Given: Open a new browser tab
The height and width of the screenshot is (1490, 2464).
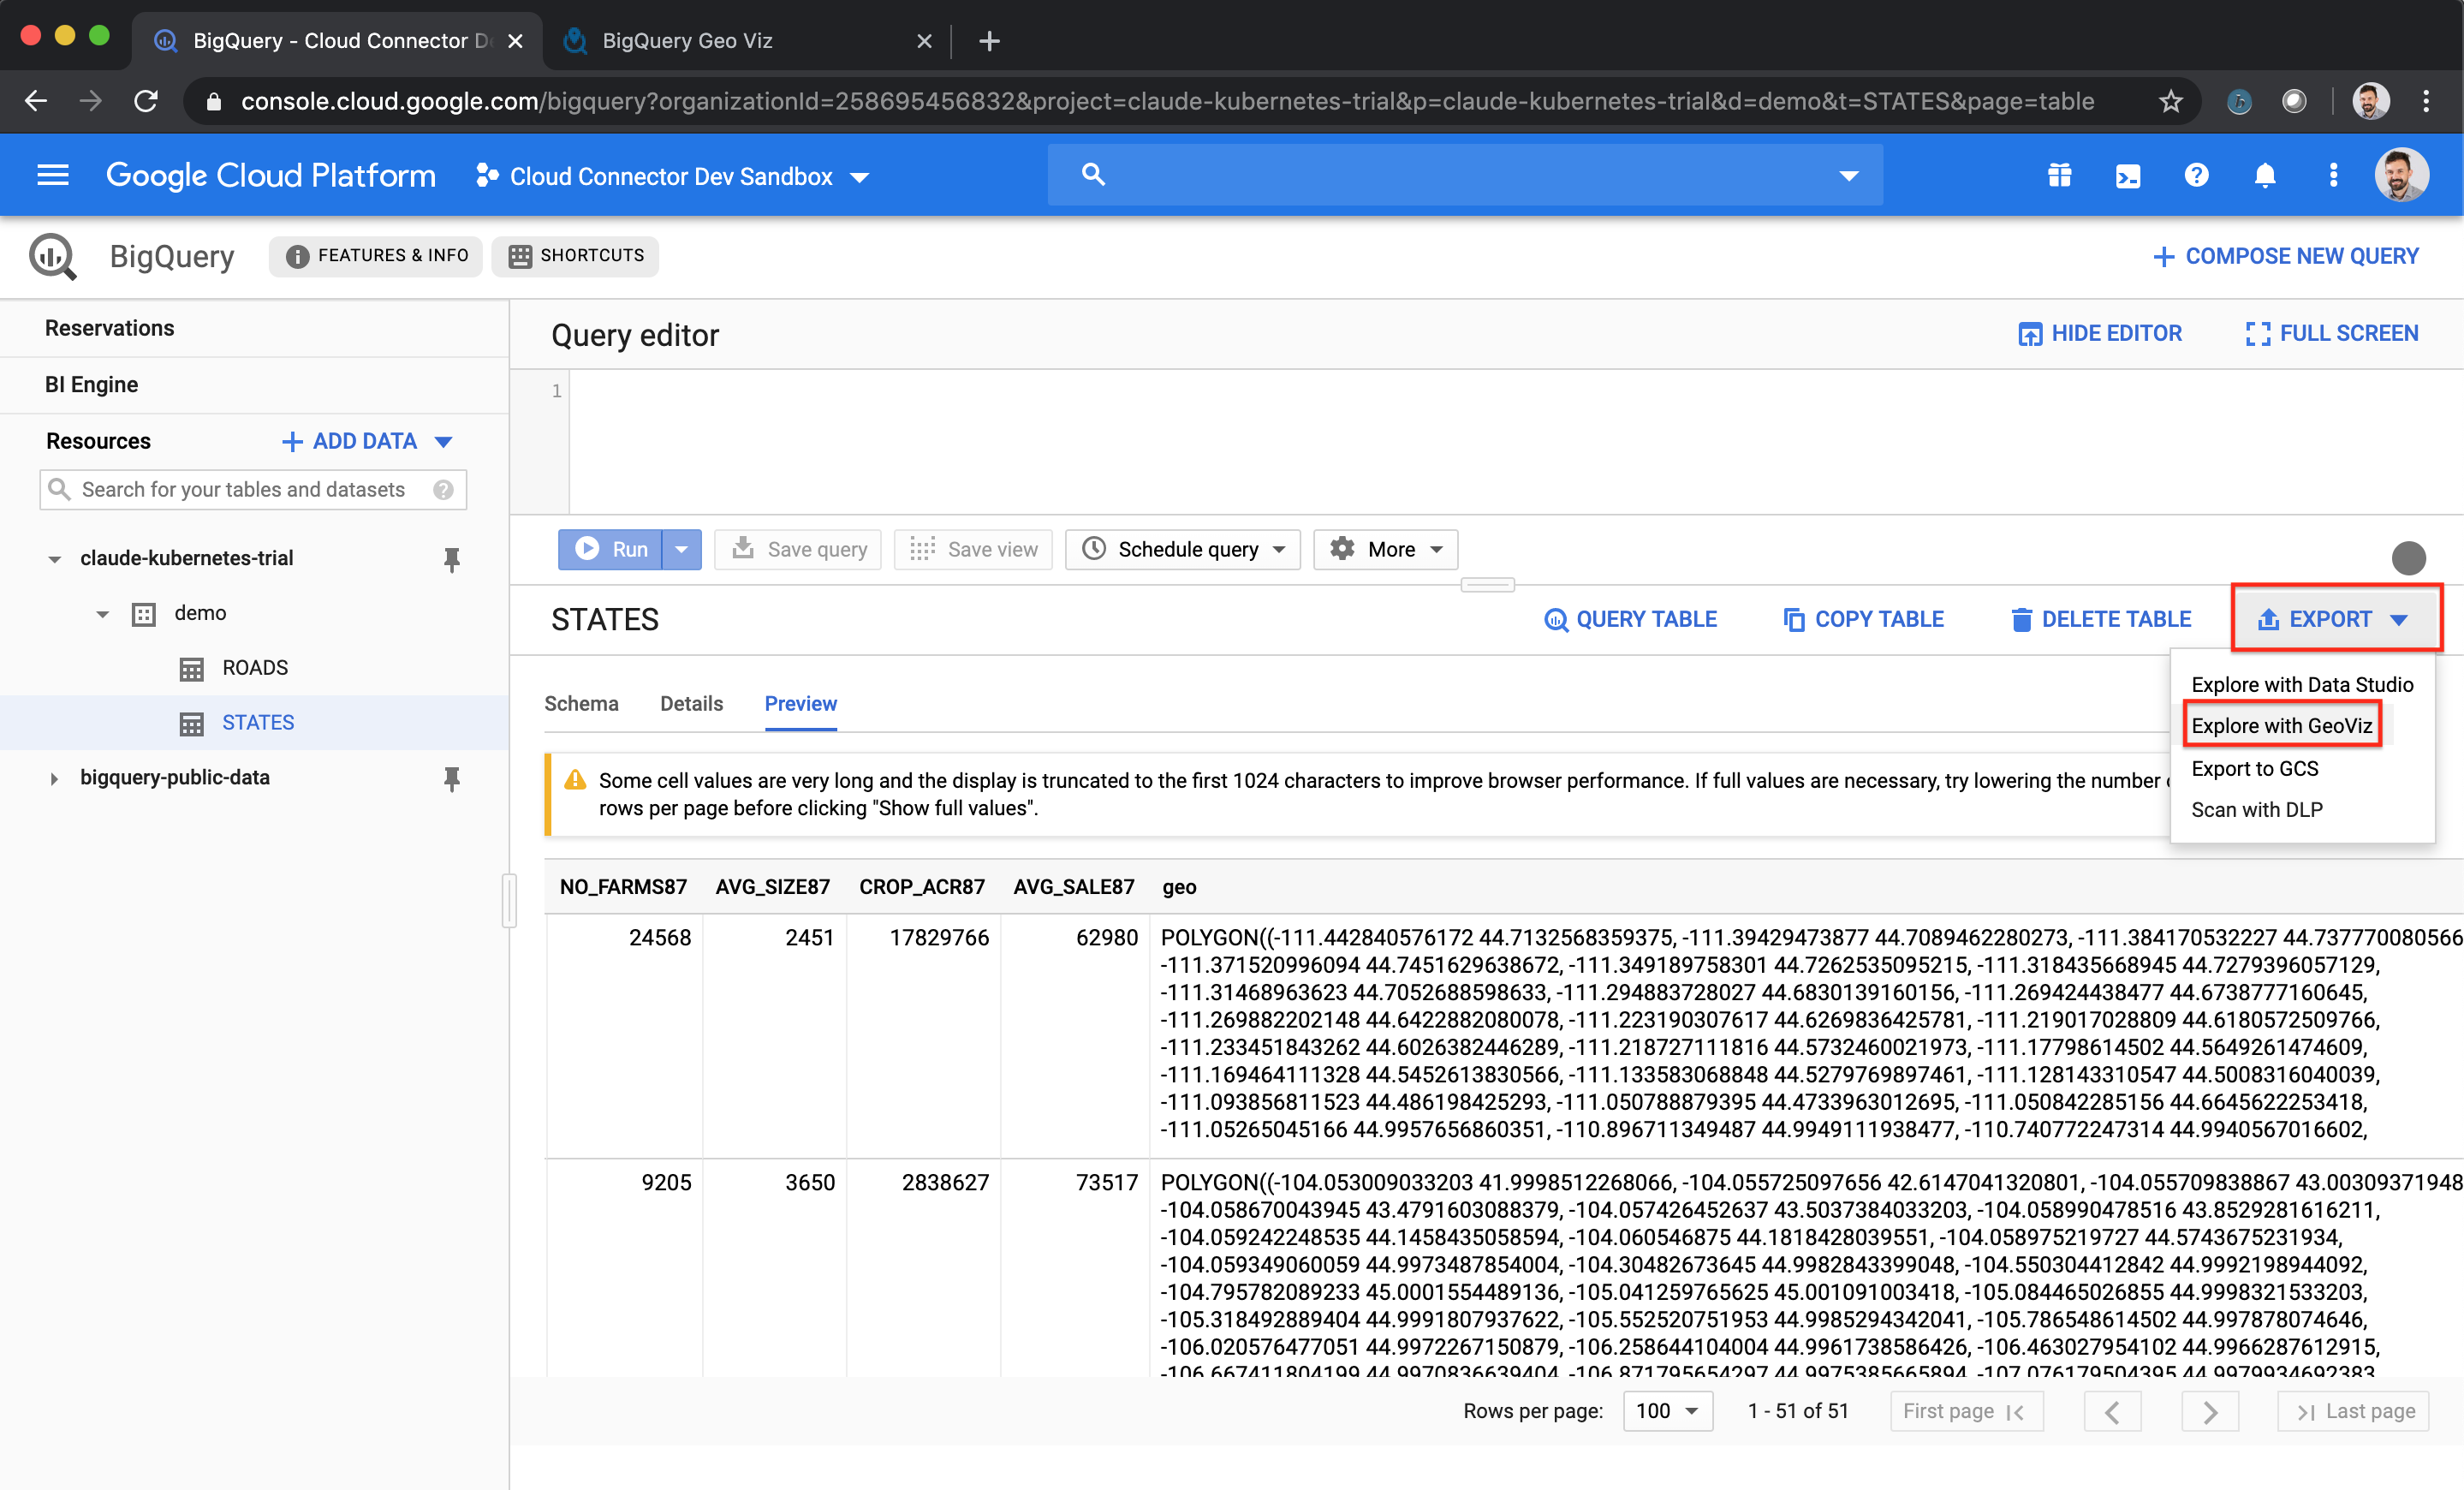Looking at the screenshot, I should pos(989,41).
